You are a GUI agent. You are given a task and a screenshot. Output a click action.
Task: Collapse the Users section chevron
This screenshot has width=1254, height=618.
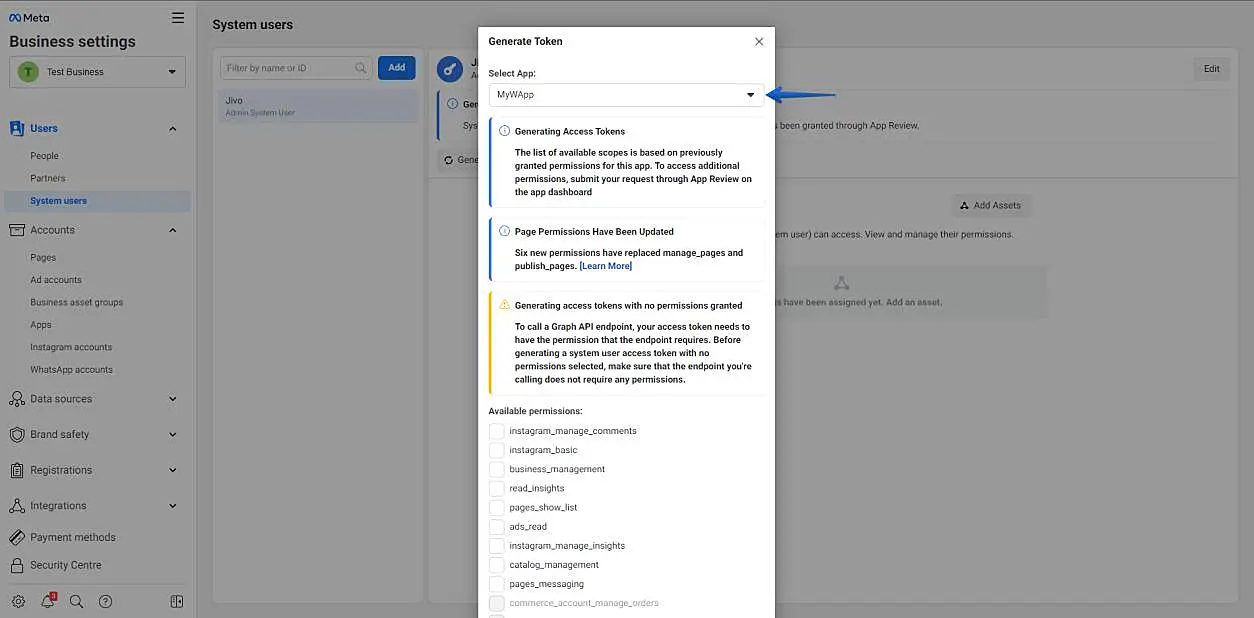tap(172, 128)
